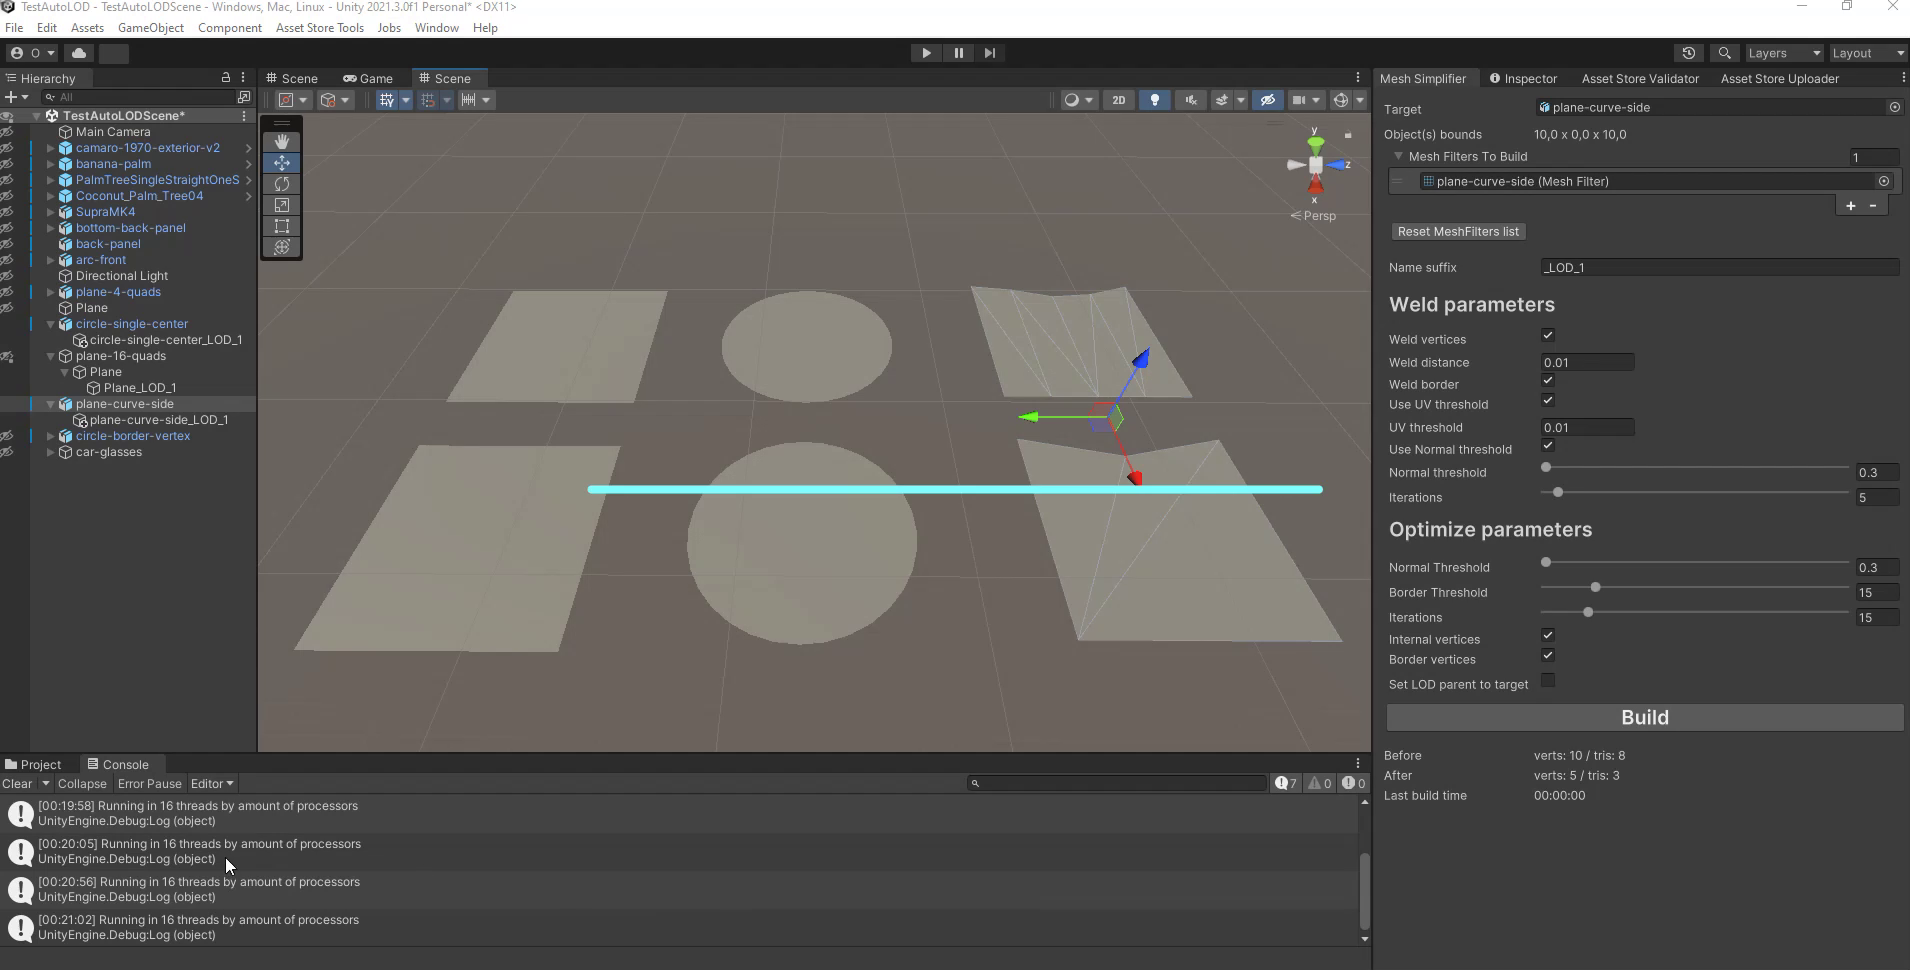
Task: Toggle the Weld border checkbox
Action: (1548, 380)
